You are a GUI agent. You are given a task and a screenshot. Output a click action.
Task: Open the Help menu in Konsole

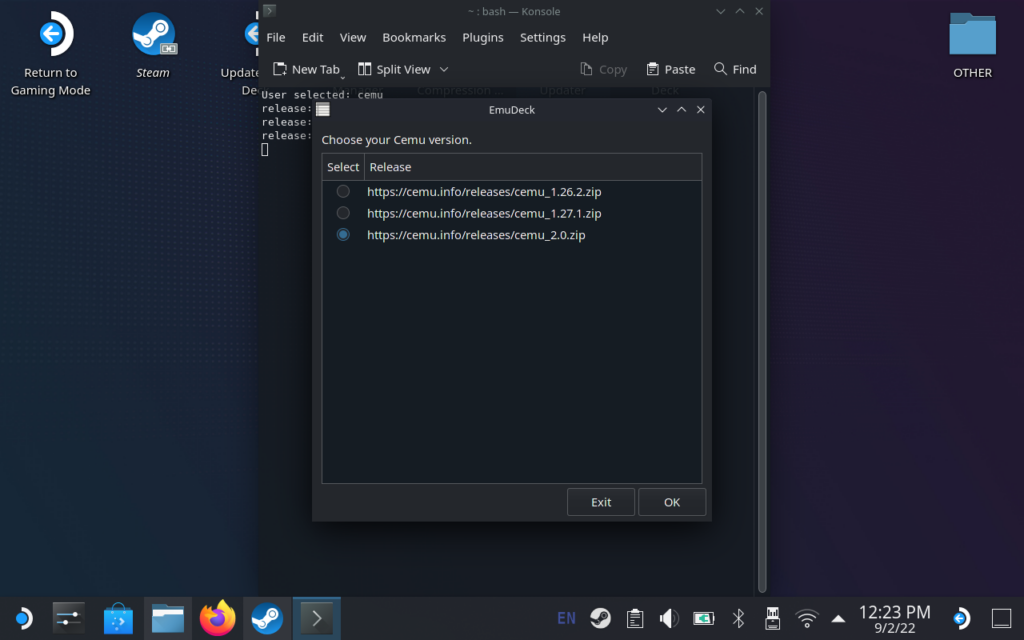coord(595,37)
